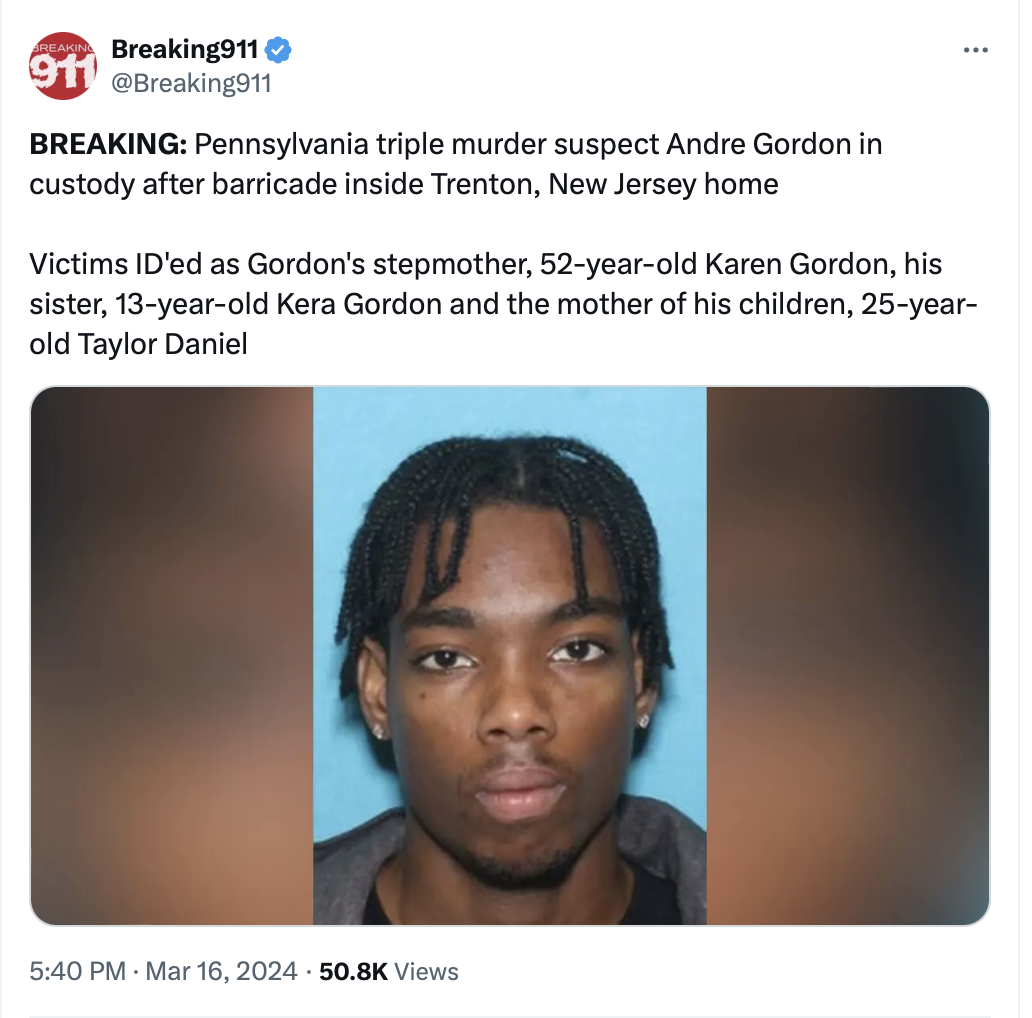Viewport: 1032px width, 1018px height.
Task: Click the bold BREAKING: text
Action: 109,144
